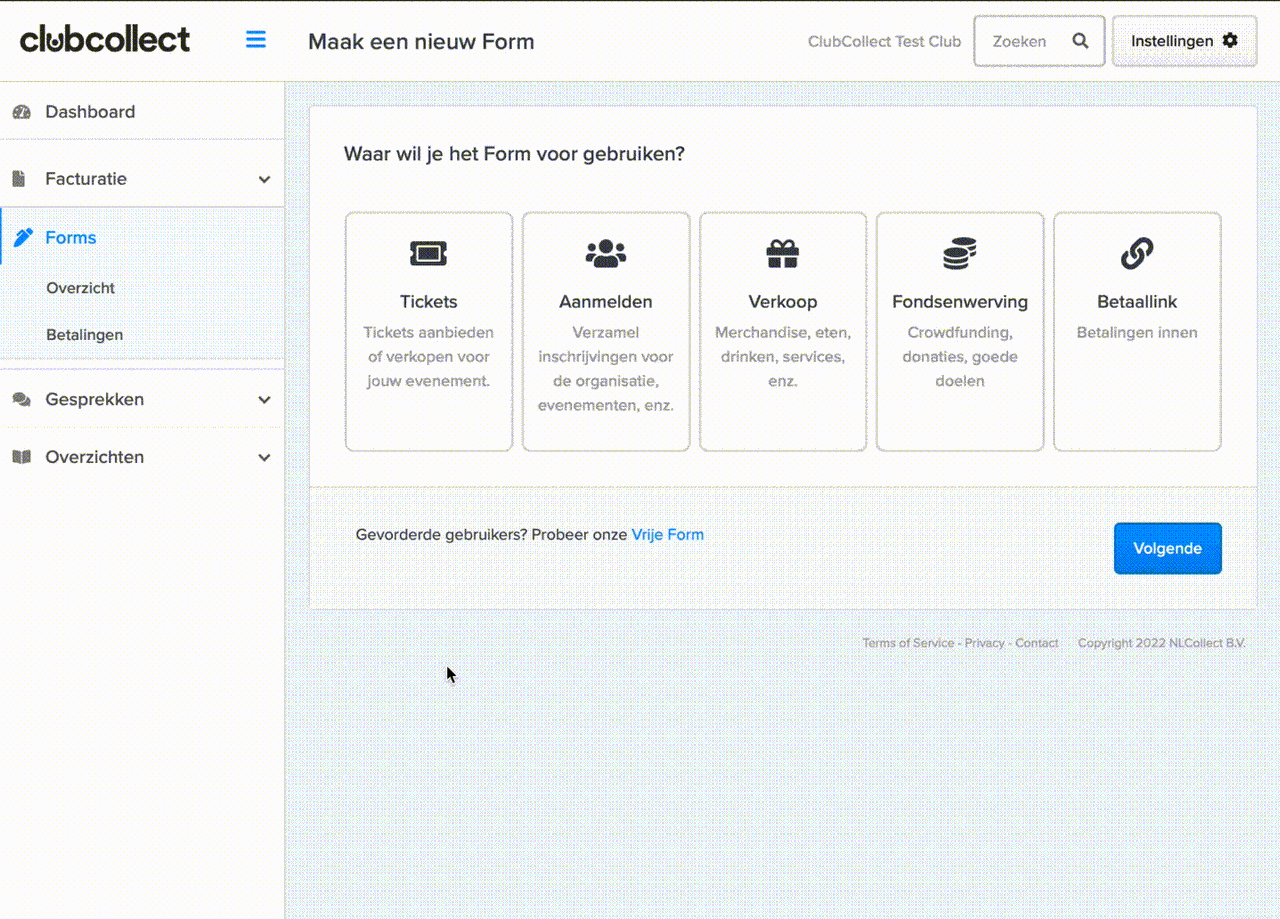Click the Tickets ticket icon
Screen dimensions: 1280x919
428,253
